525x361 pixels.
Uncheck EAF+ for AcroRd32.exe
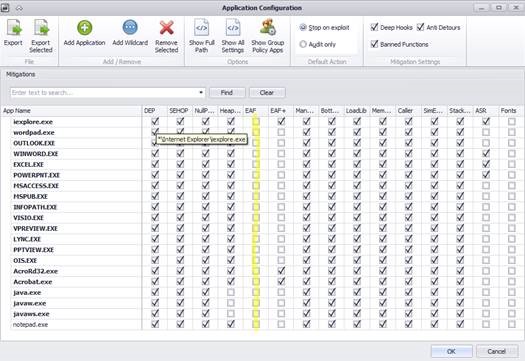tap(281, 271)
